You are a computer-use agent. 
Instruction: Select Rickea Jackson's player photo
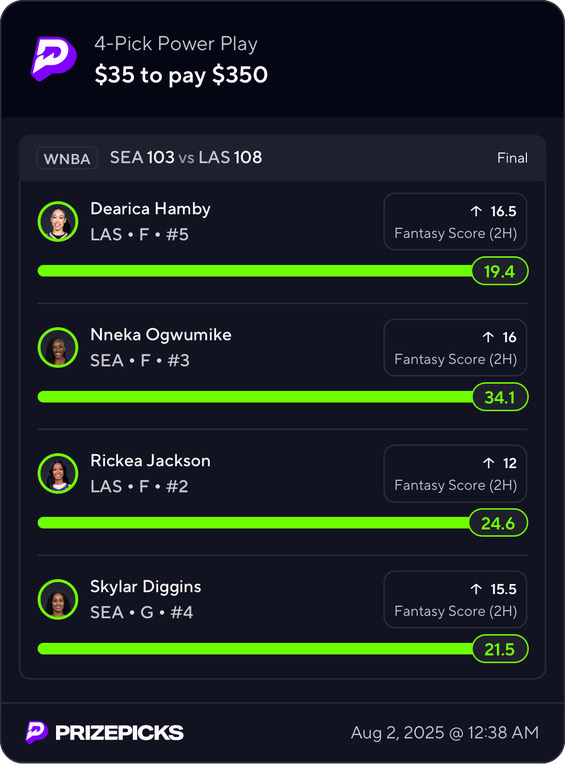point(58,473)
